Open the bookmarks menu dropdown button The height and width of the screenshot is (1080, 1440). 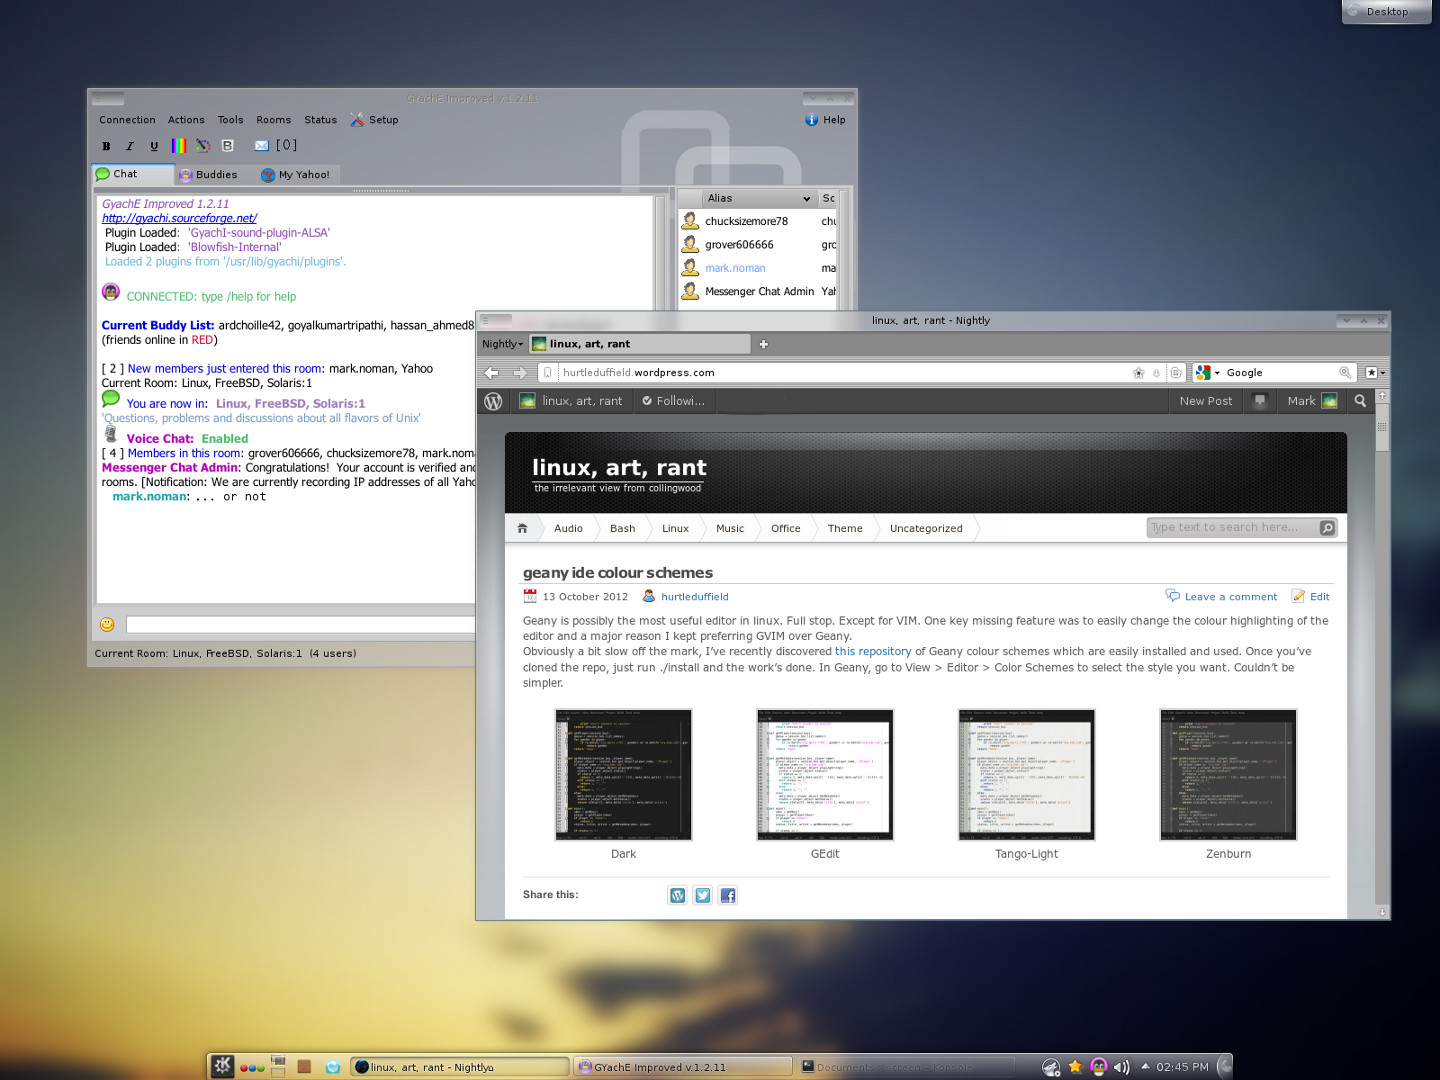[x=1375, y=373]
